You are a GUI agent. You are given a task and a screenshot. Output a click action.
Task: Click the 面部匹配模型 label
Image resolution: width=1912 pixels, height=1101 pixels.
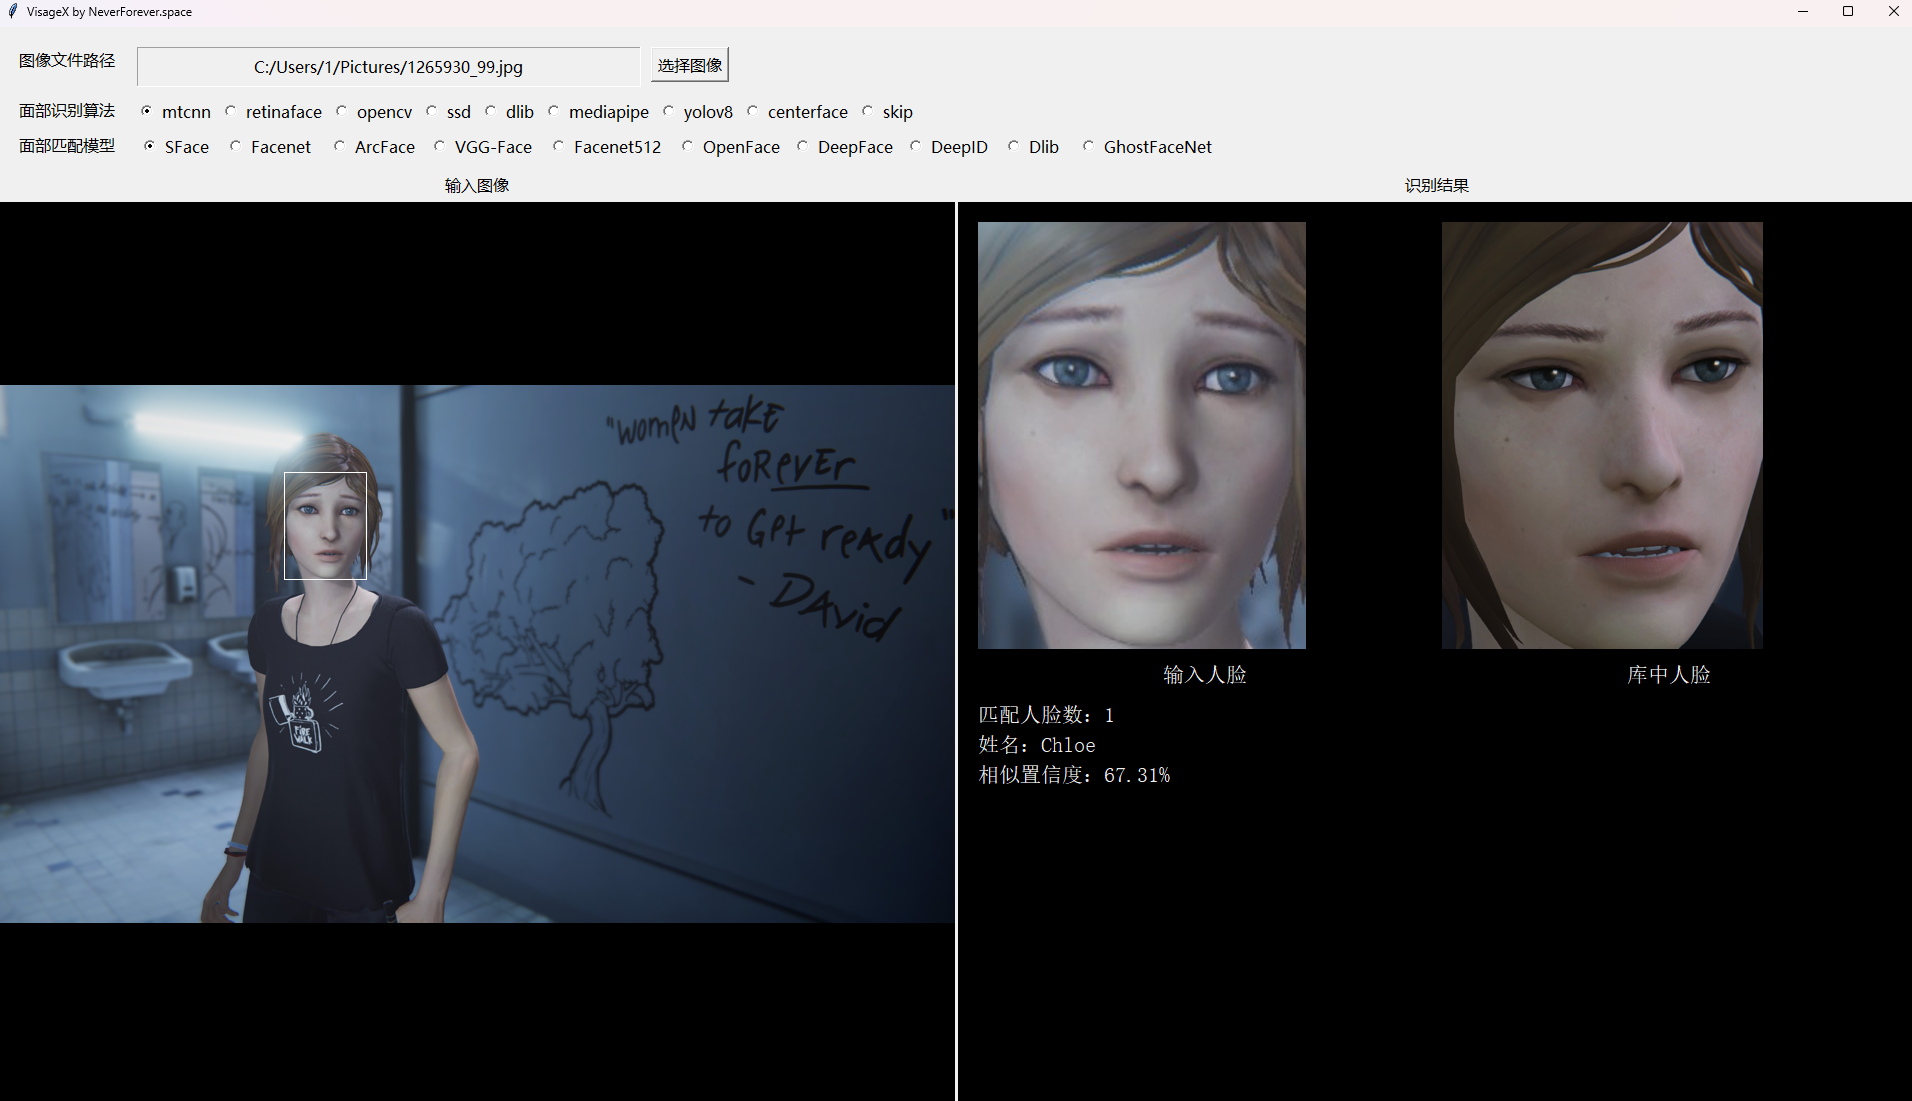click(67, 145)
